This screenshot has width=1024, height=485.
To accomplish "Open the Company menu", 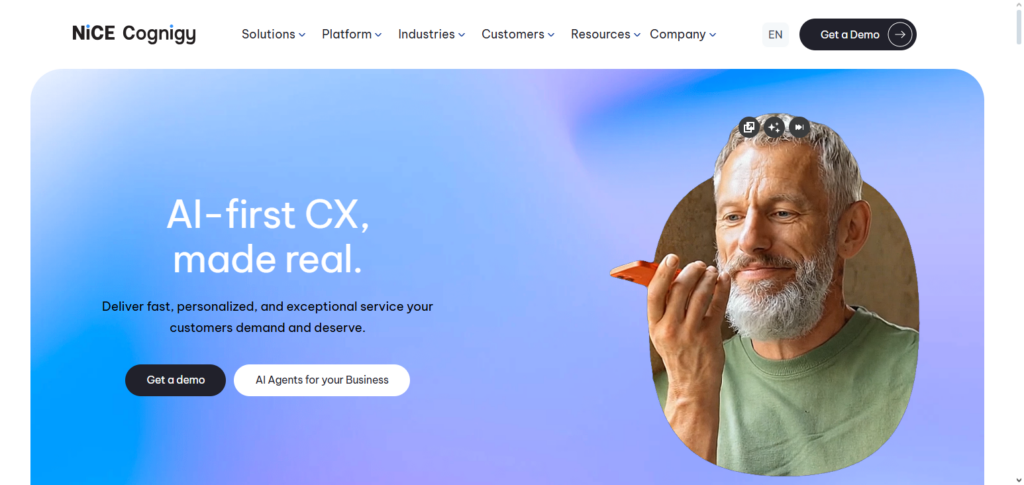I will (x=682, y=35).
